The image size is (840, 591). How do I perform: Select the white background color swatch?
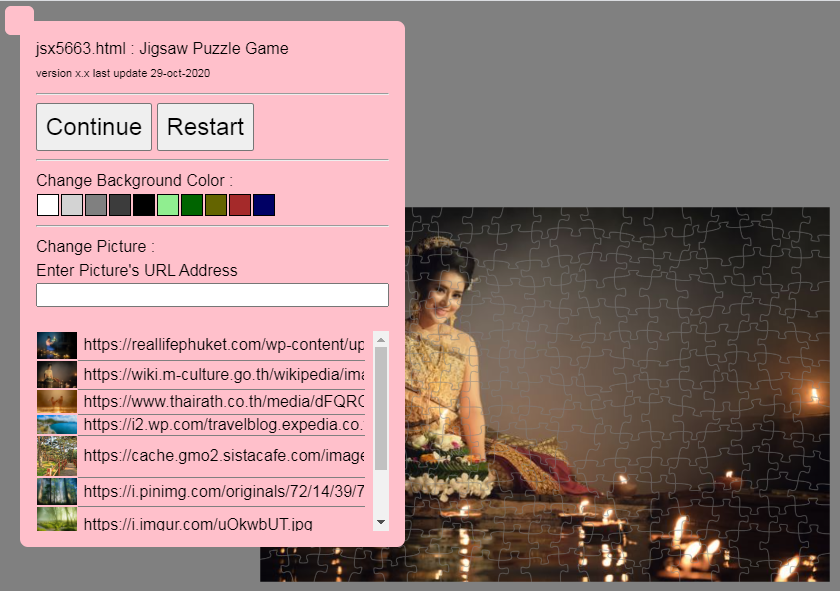click(47, 204)
